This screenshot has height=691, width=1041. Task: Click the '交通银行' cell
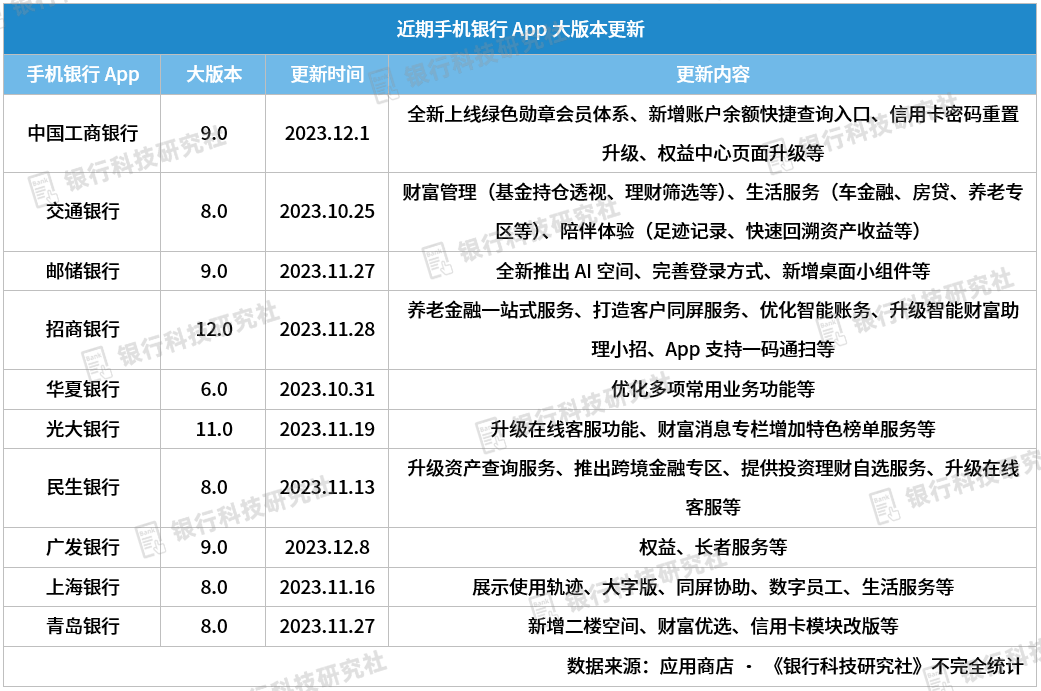point(83,212)
